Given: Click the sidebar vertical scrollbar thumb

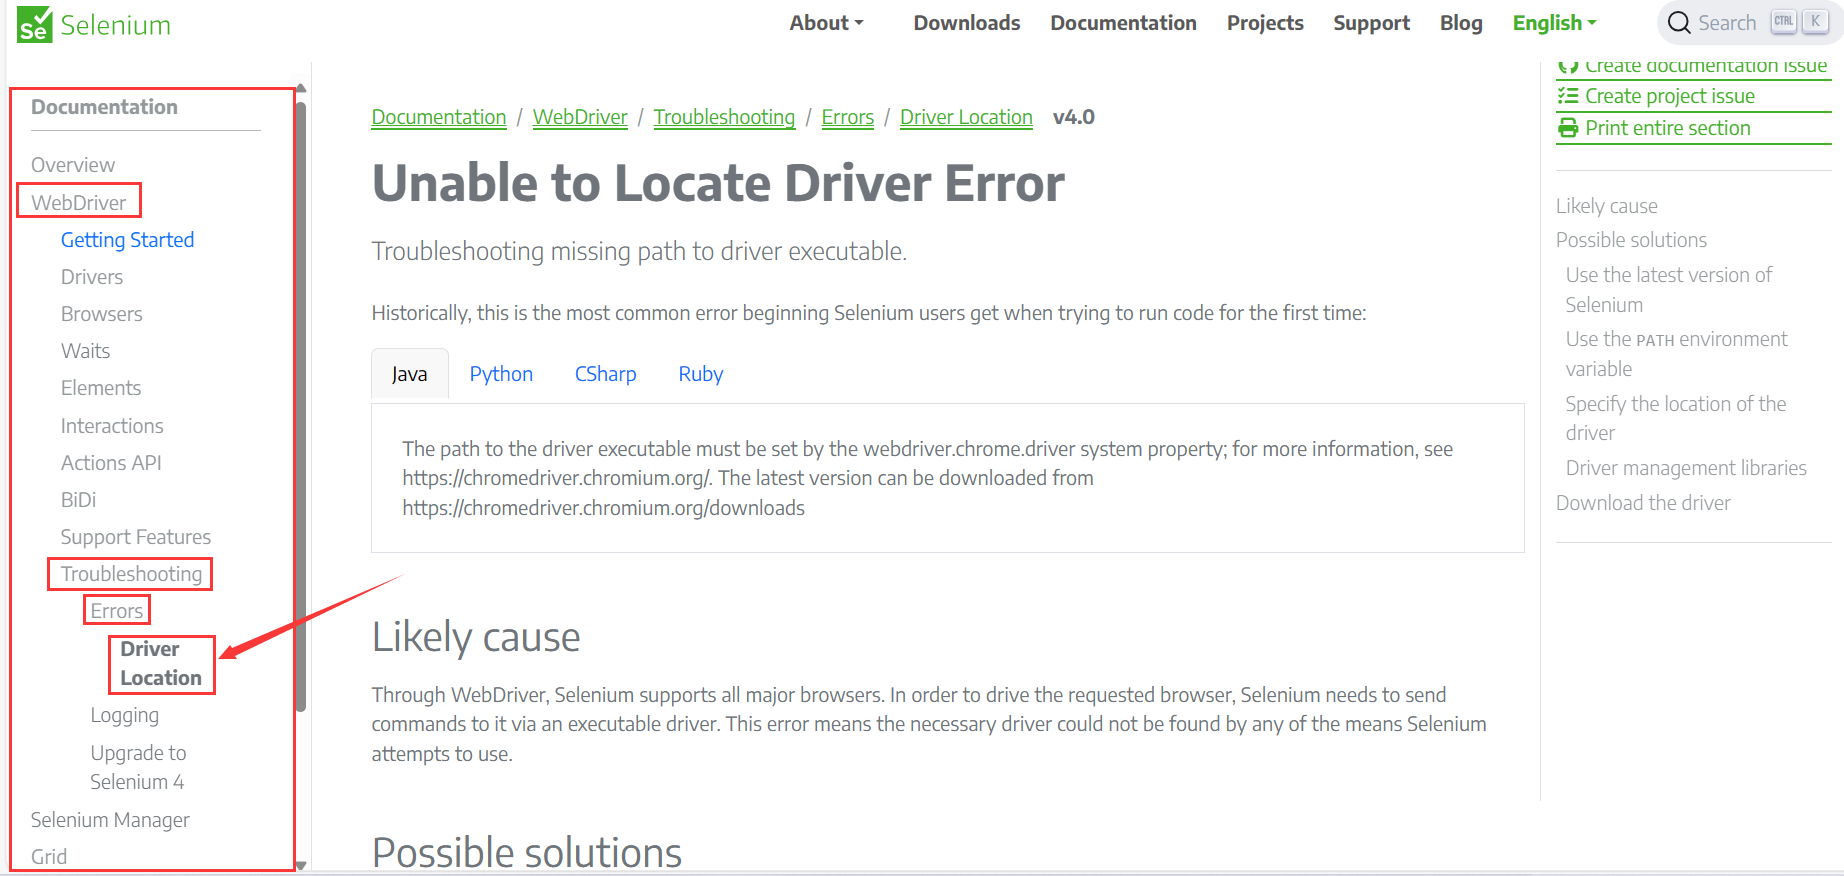Looking at the screenshot, I should tap(301, 406).
